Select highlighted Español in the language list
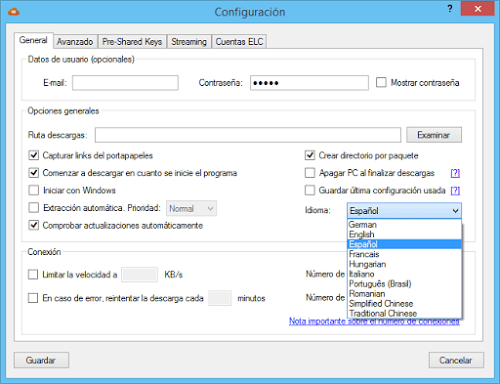Image resolution: width=500 pixels, height=384 pixels. click(x=404, y=244)
